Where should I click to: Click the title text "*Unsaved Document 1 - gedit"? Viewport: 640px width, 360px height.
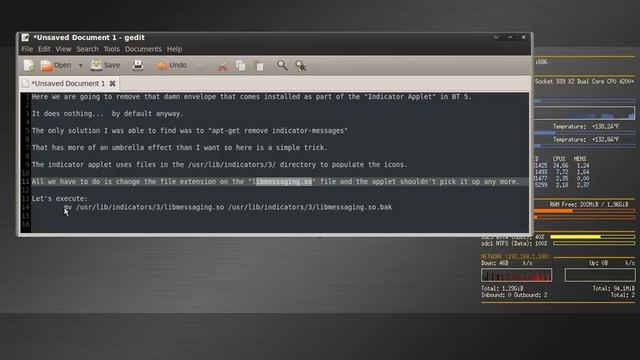tap(89, 38)
